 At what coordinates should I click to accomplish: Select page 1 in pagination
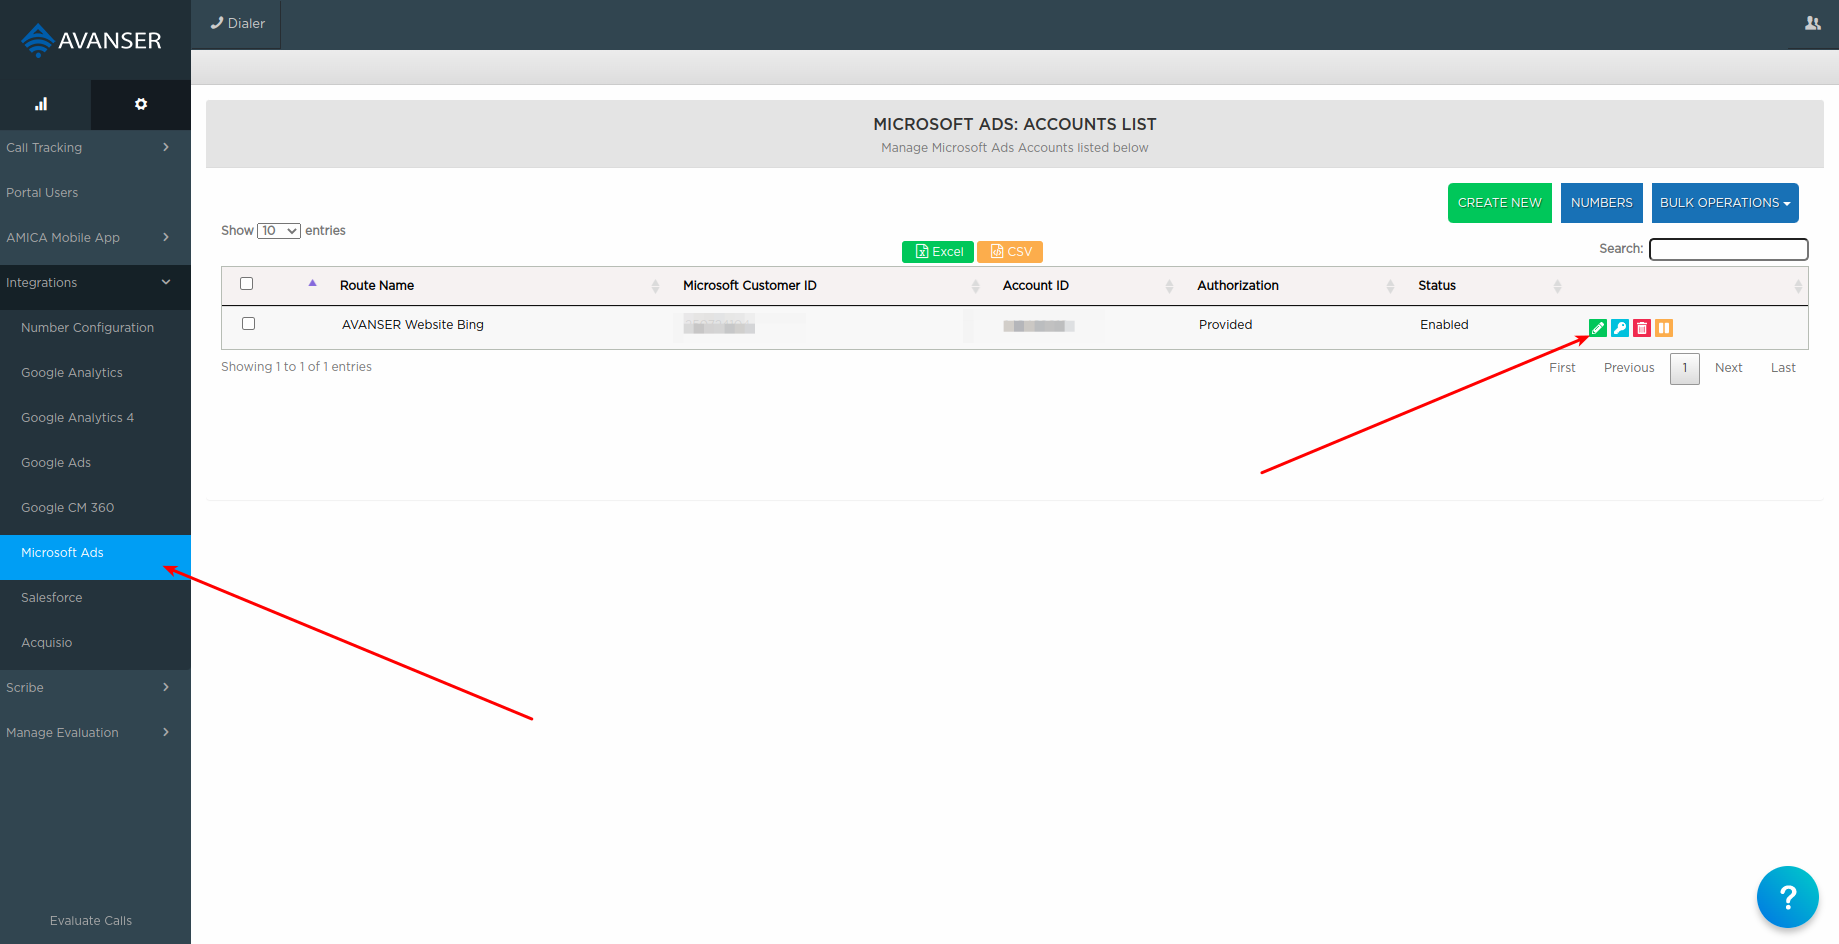(x=1685, y=368)
